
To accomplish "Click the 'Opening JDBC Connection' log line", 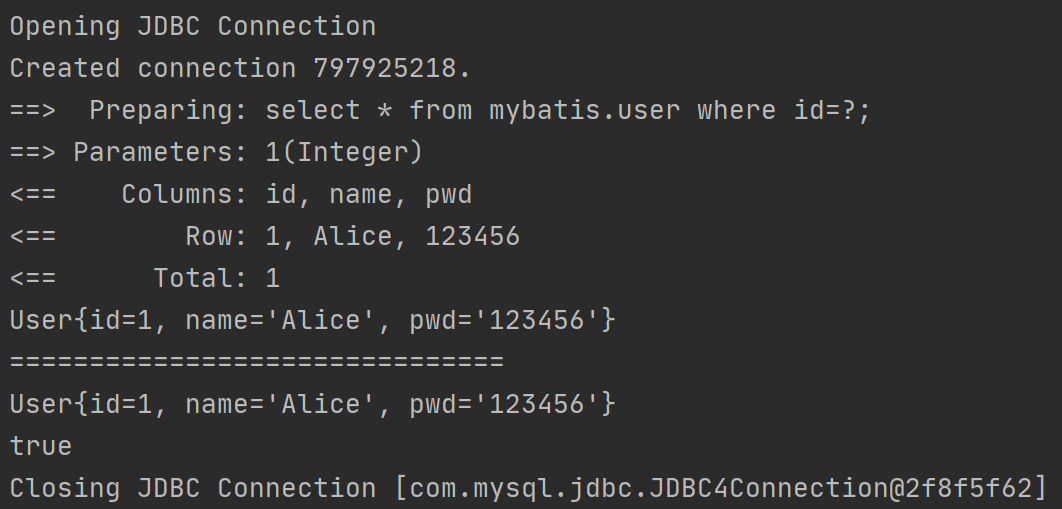I will [193, 26].
